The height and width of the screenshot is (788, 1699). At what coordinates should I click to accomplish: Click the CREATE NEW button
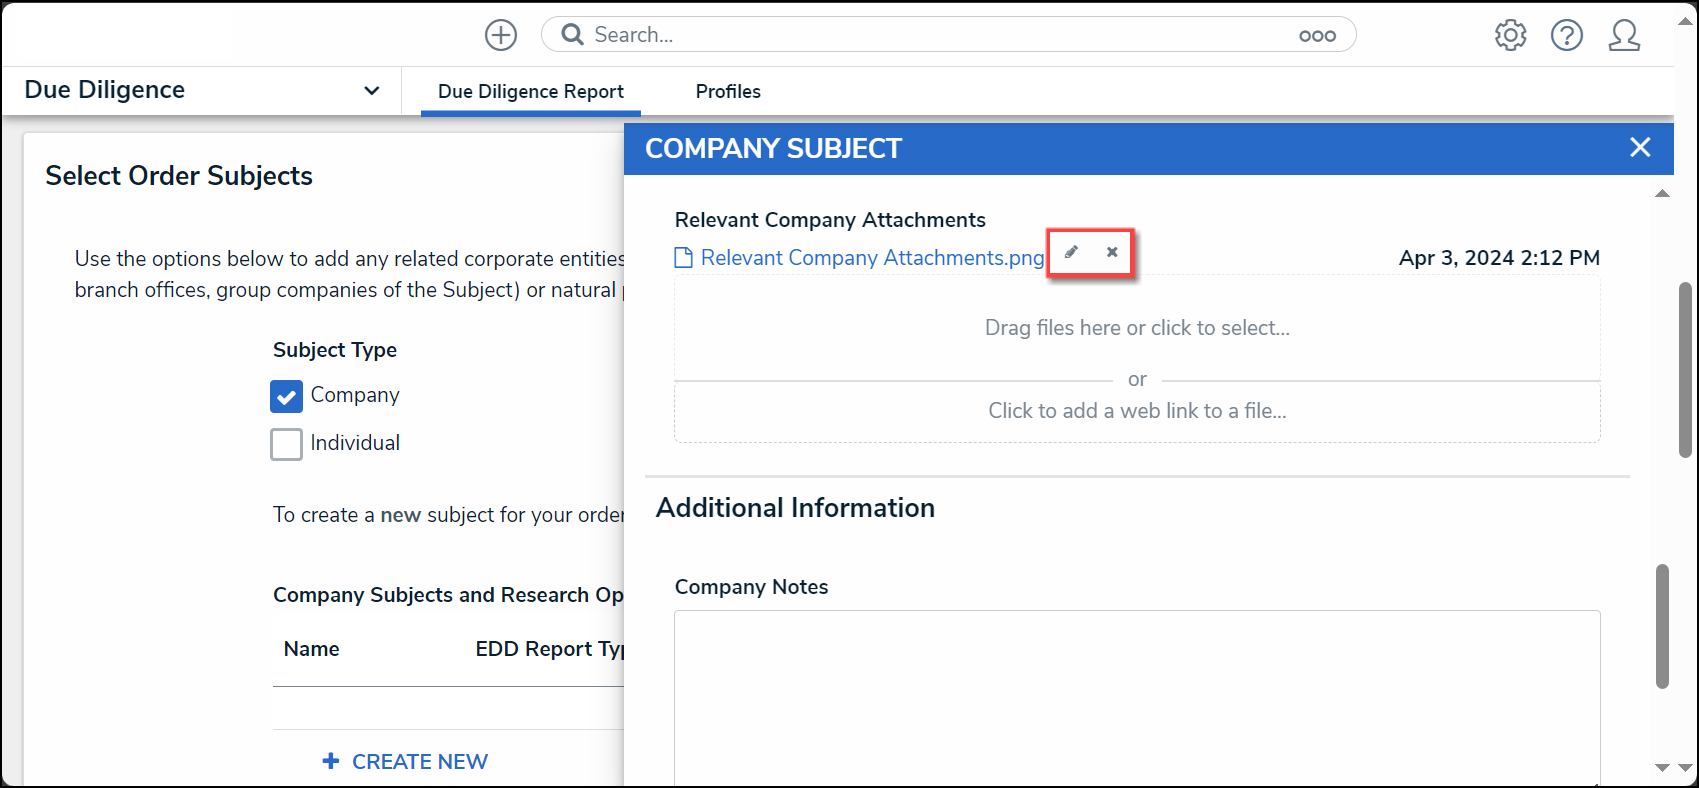405,762
